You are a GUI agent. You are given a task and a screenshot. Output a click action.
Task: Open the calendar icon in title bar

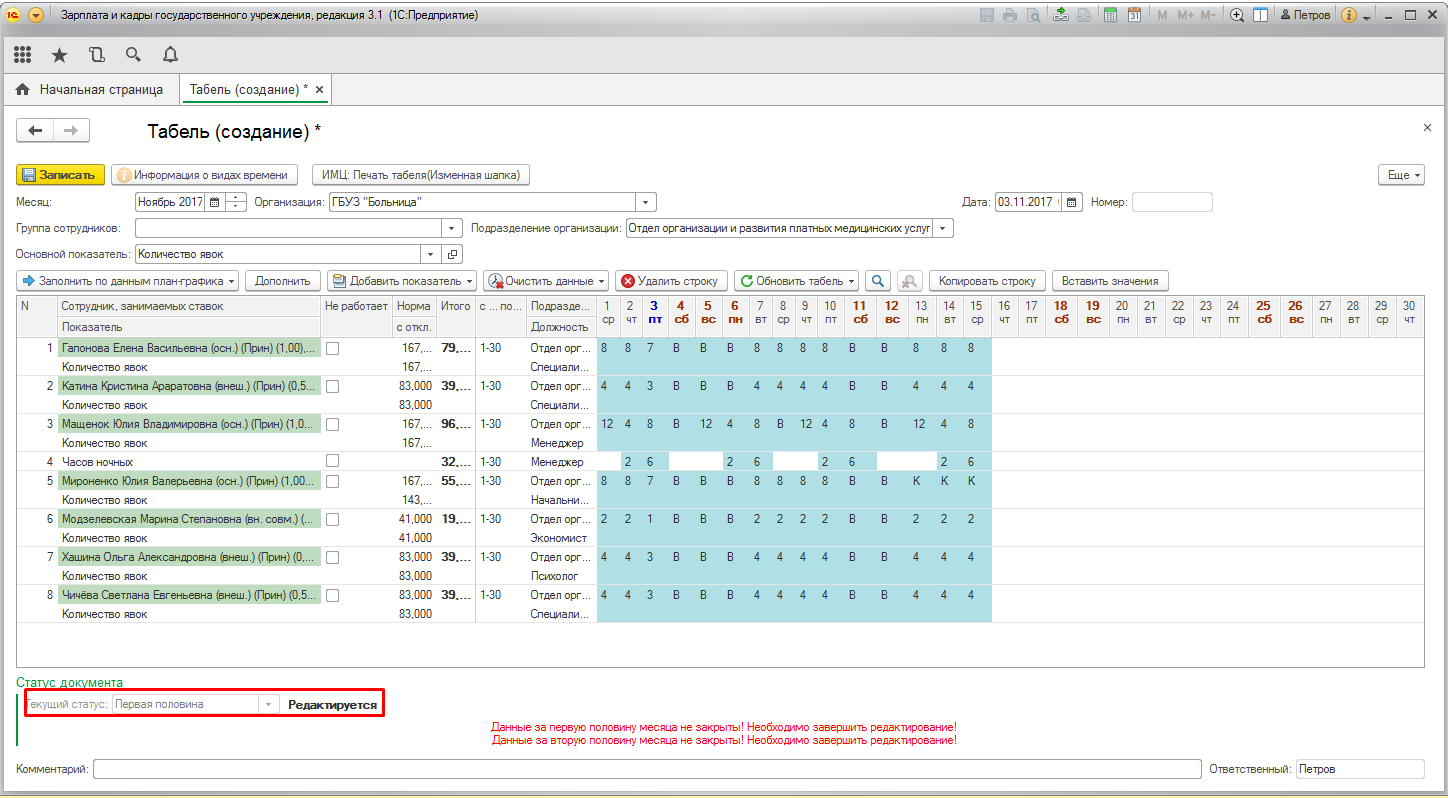point(1134,16)
